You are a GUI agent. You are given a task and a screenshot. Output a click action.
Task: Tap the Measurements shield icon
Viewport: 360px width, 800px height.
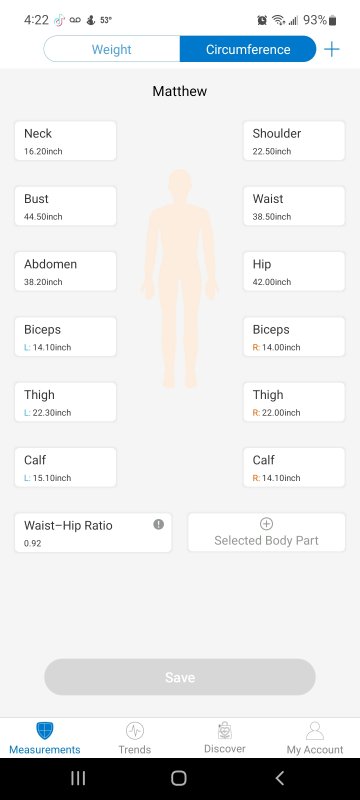[45, 731]
